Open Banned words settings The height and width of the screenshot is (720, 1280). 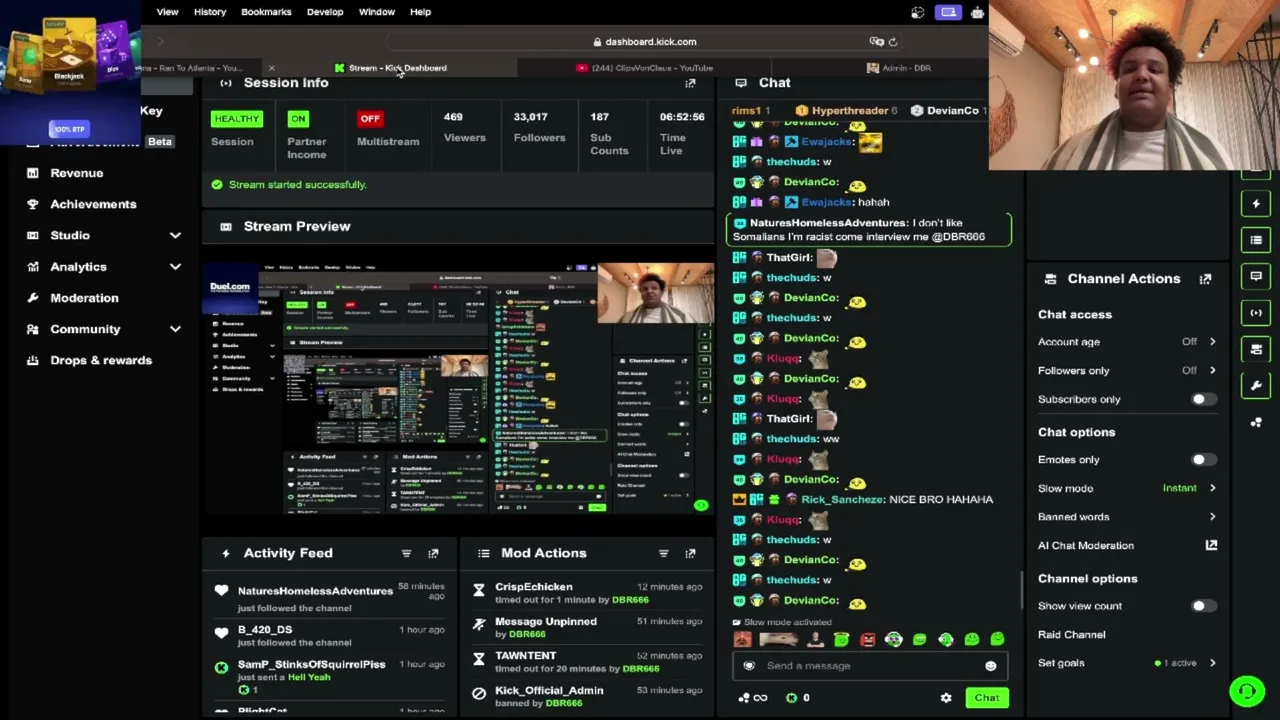tap(1212, 517)
